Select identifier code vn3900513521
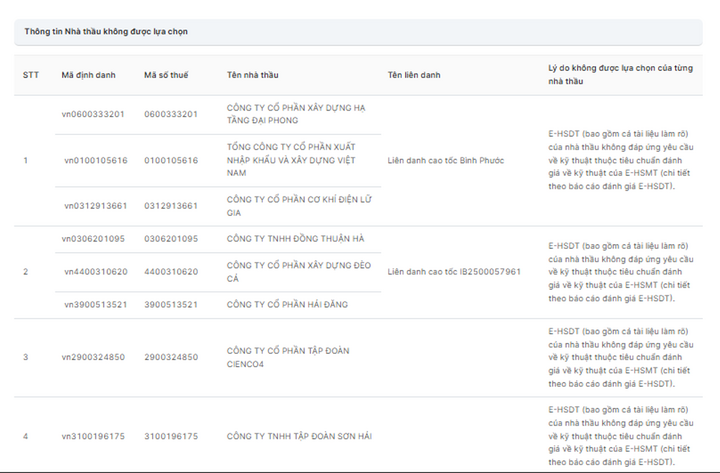Screen dimensions: 720x473 (96, 304)
